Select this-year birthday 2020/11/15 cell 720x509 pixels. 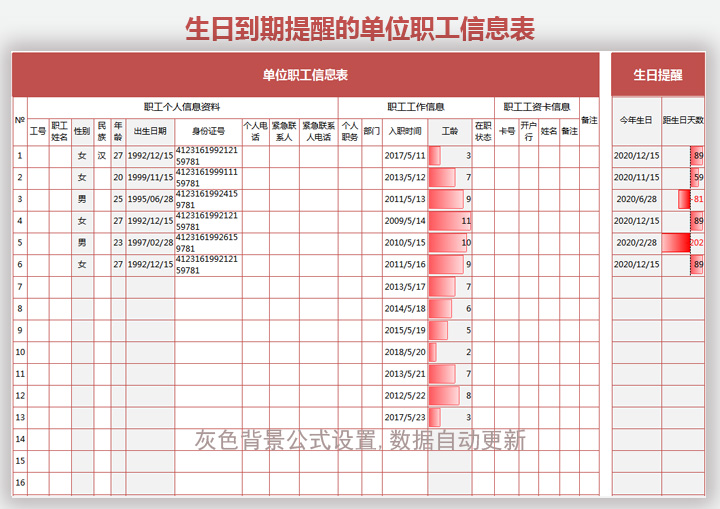636,178
